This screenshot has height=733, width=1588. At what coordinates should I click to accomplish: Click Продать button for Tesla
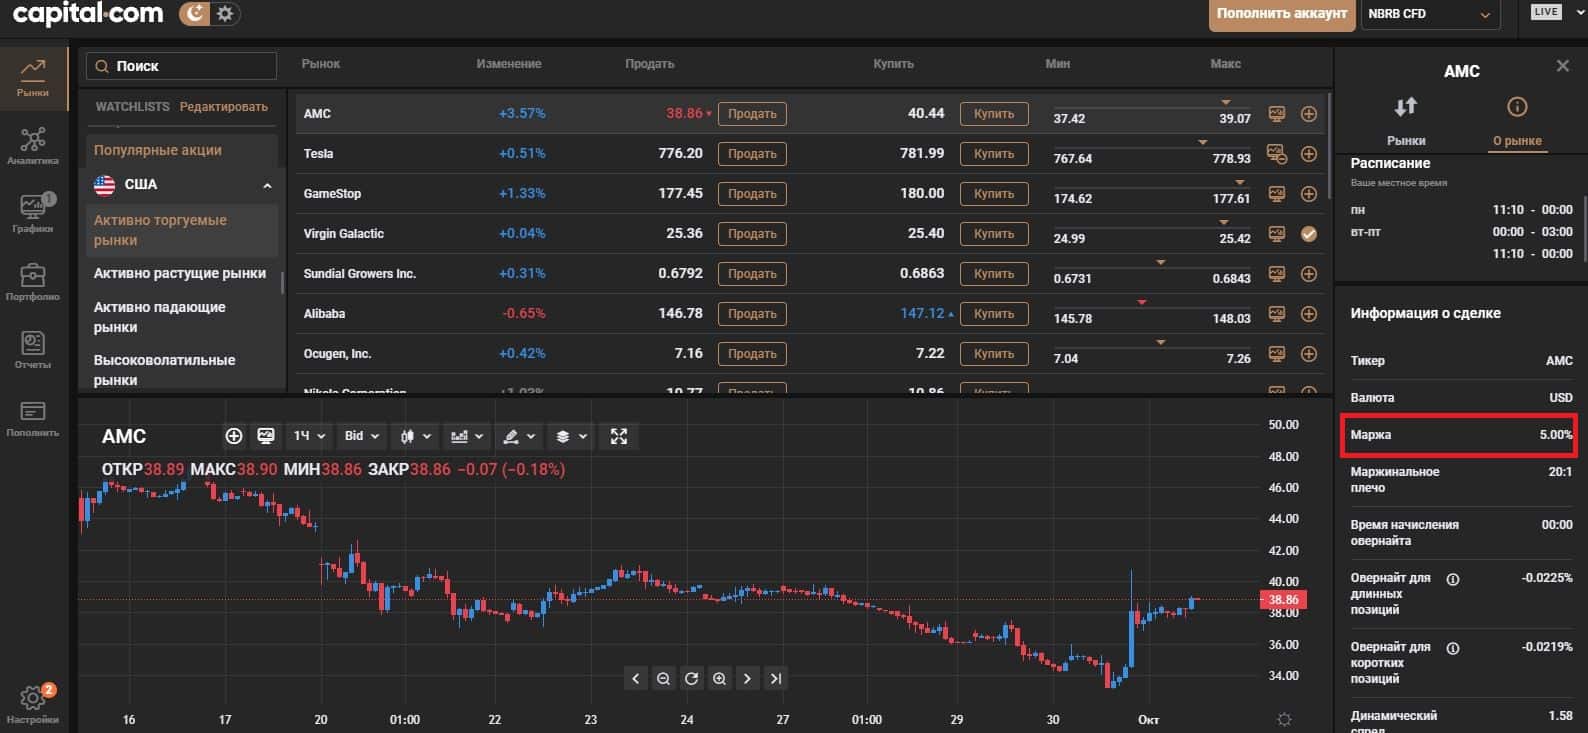pyautogui.click(x=752, y=154)
